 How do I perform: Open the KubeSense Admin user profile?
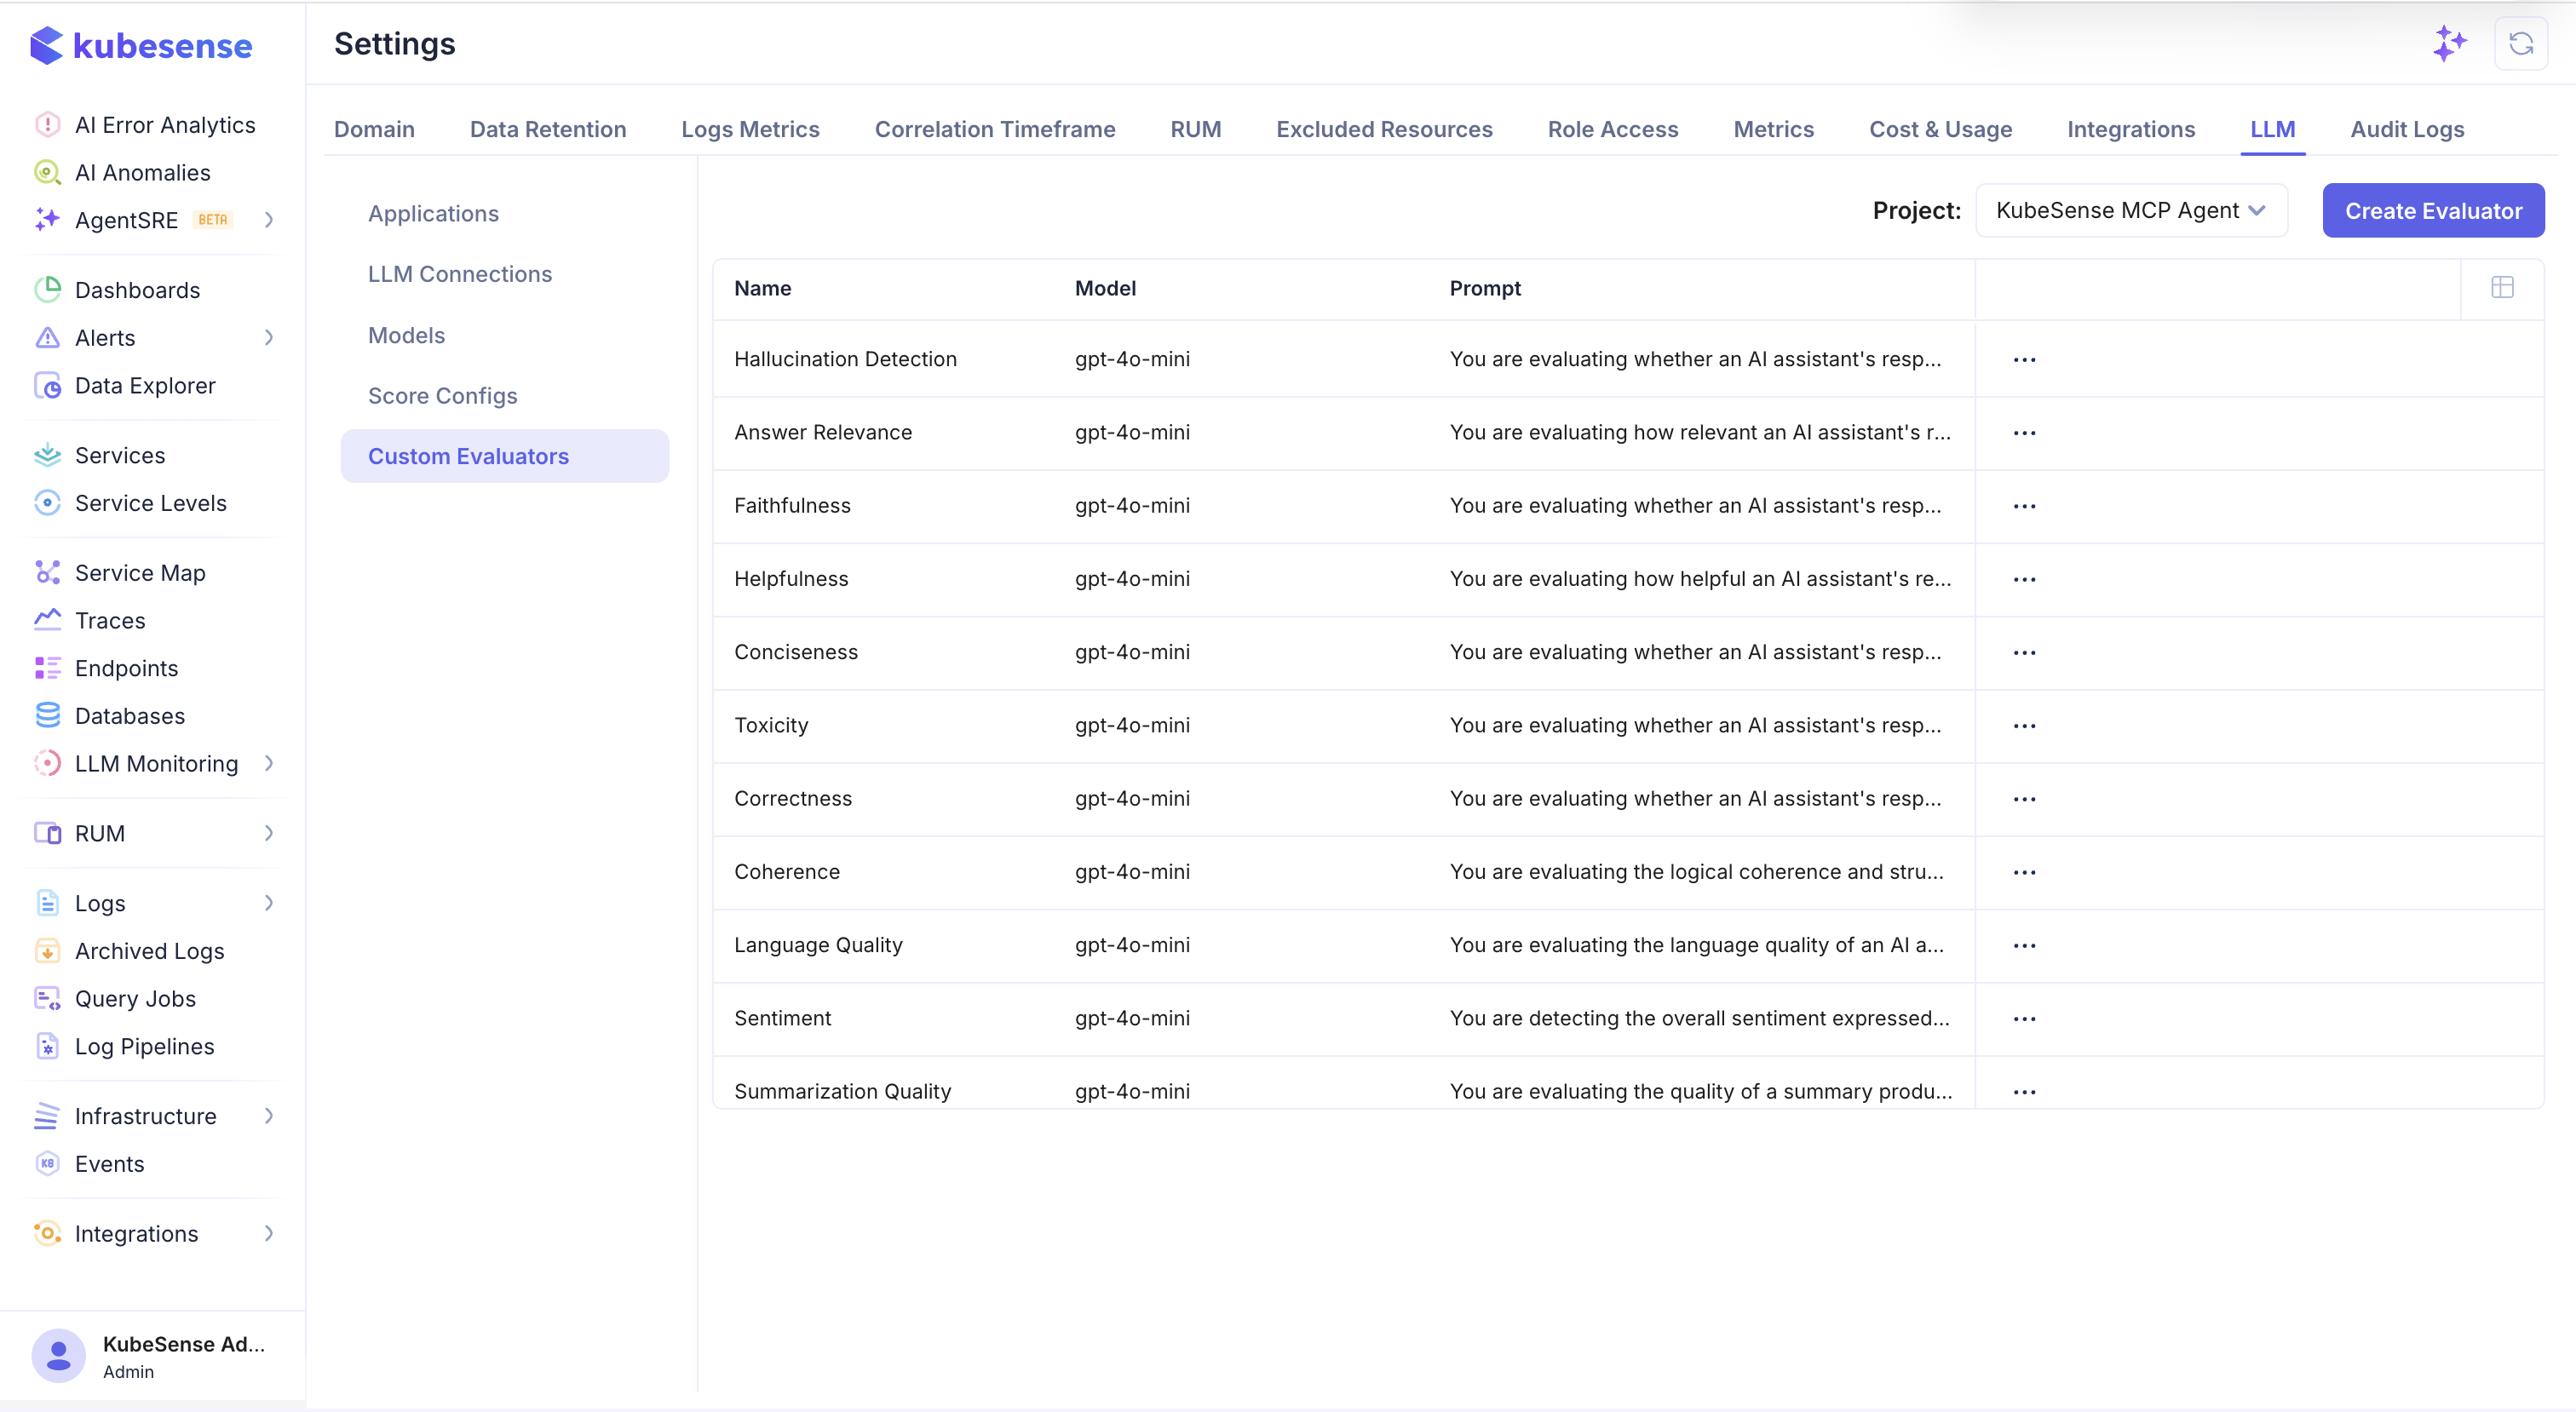pos(152,1356)
